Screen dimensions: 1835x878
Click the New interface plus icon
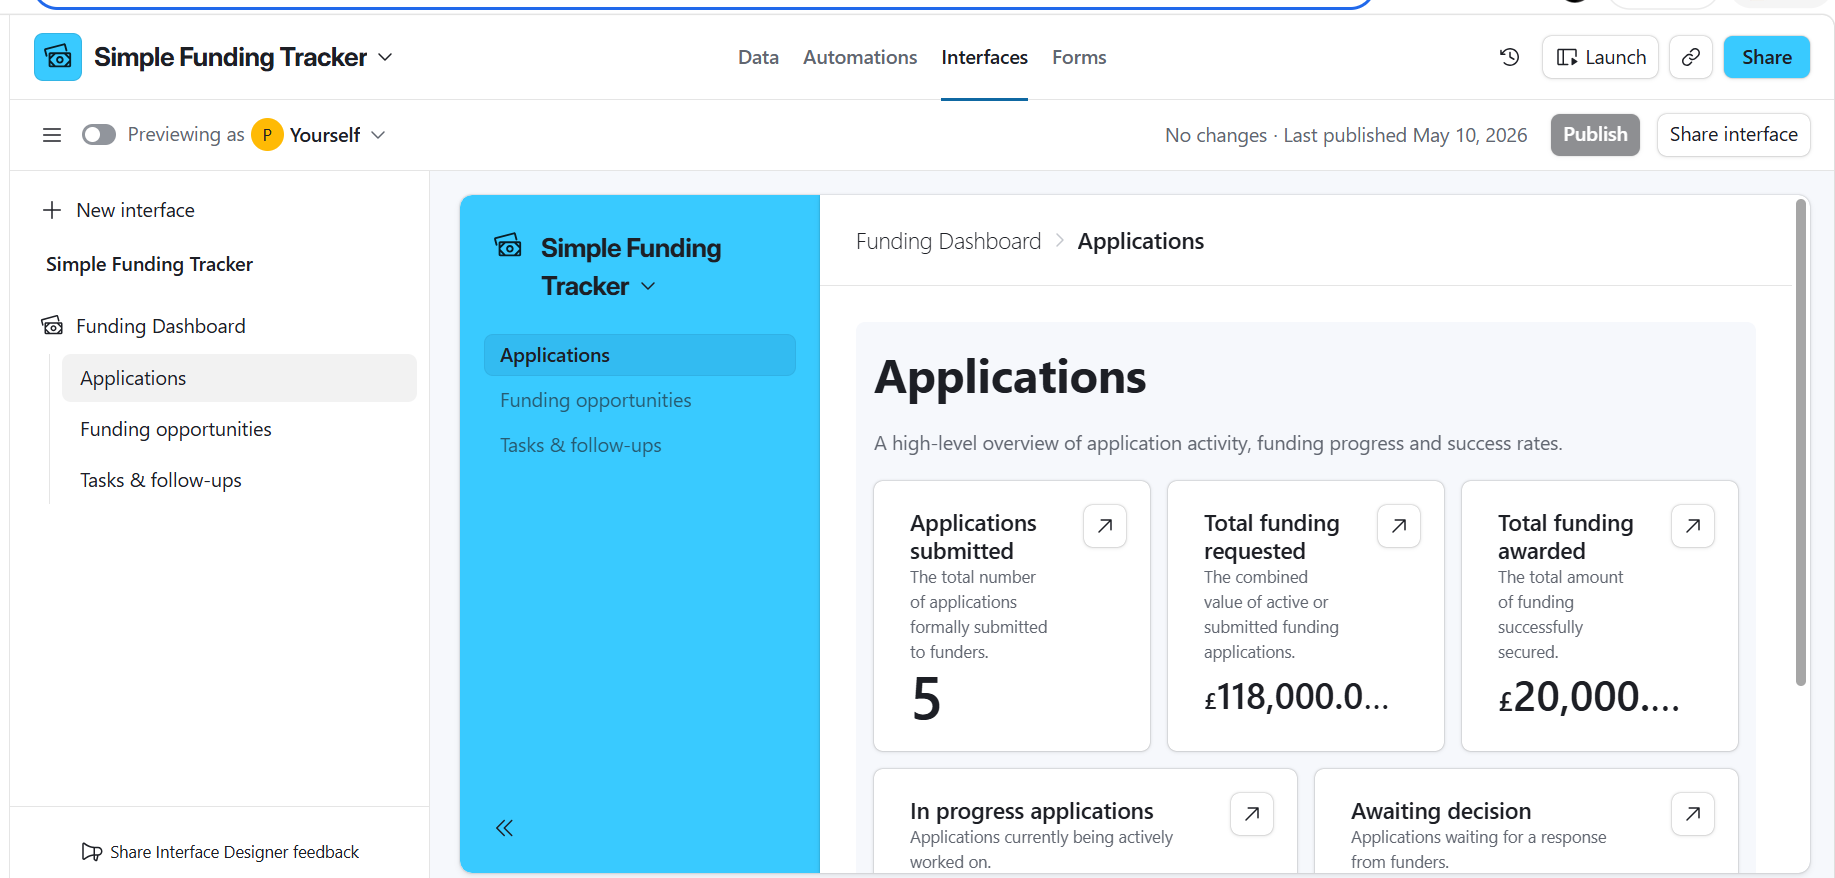pyautogui.click(x=52, y=210)
